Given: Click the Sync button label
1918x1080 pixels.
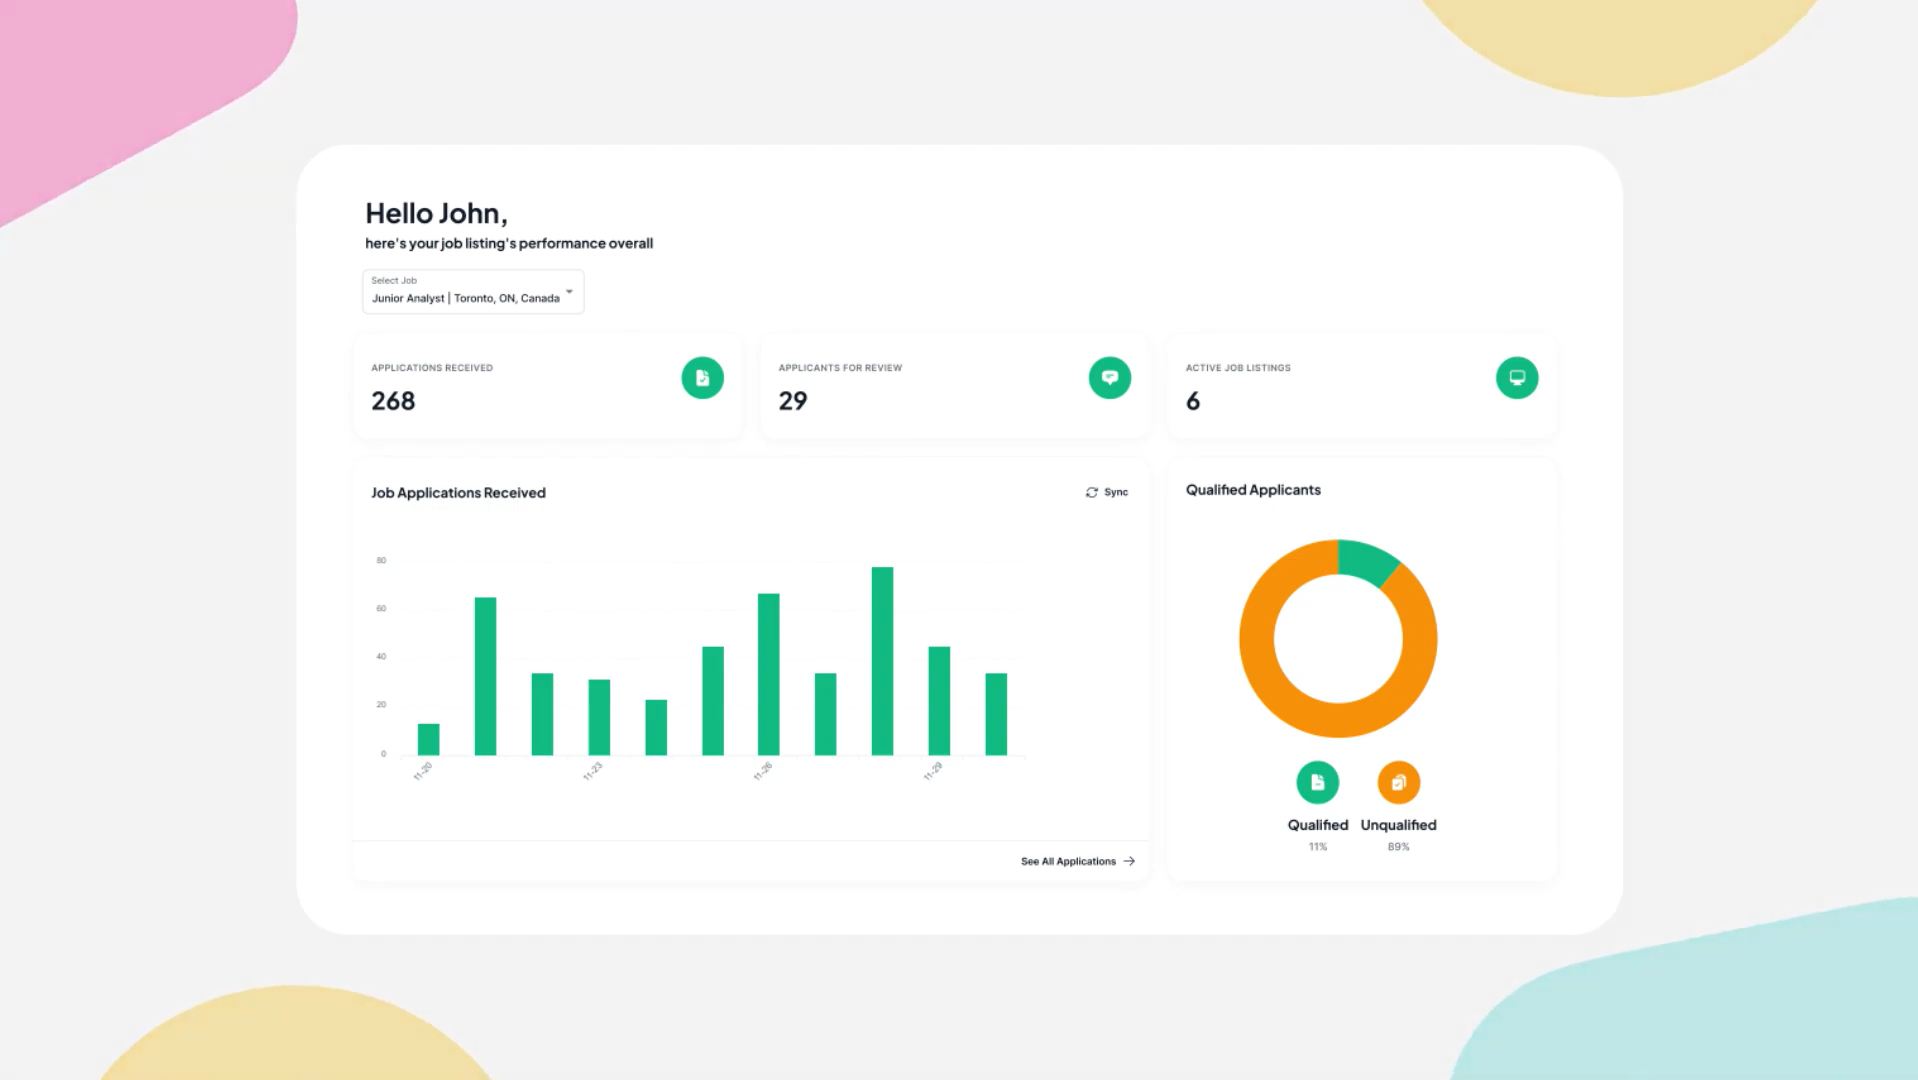Looking at the screenshot, I should [x=1116, y=492].
